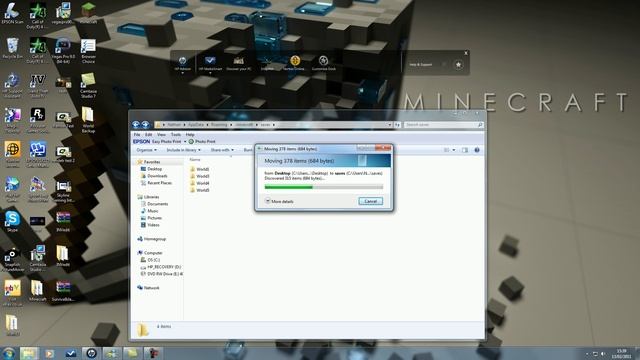The image size is (640, 360).
Task: Select Homegroup in navigation pane
Action: (x=155, y=239)
